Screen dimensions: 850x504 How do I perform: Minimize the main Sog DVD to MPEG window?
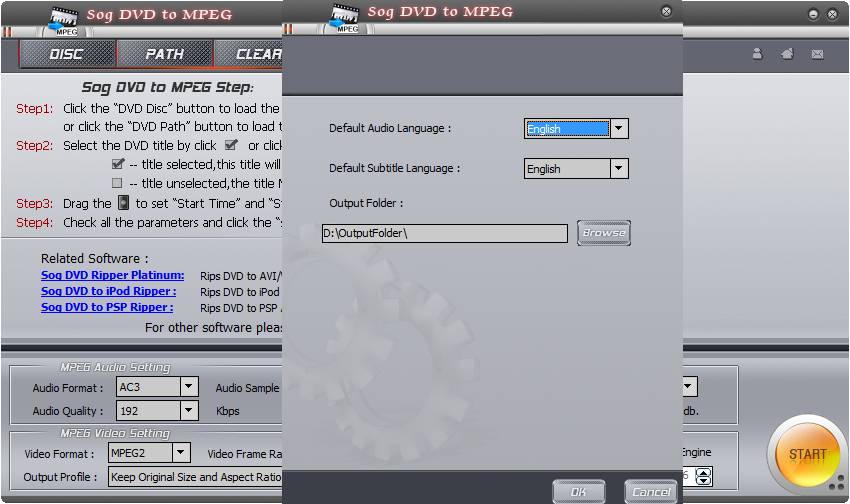click(x=813, y=15)
